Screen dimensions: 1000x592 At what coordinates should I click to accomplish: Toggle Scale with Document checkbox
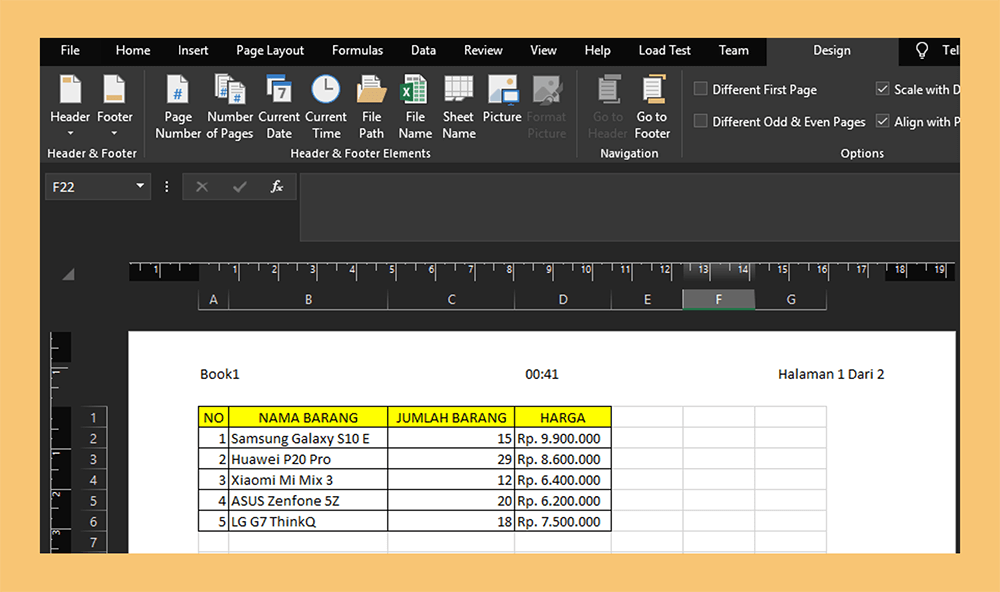[883, 89]
